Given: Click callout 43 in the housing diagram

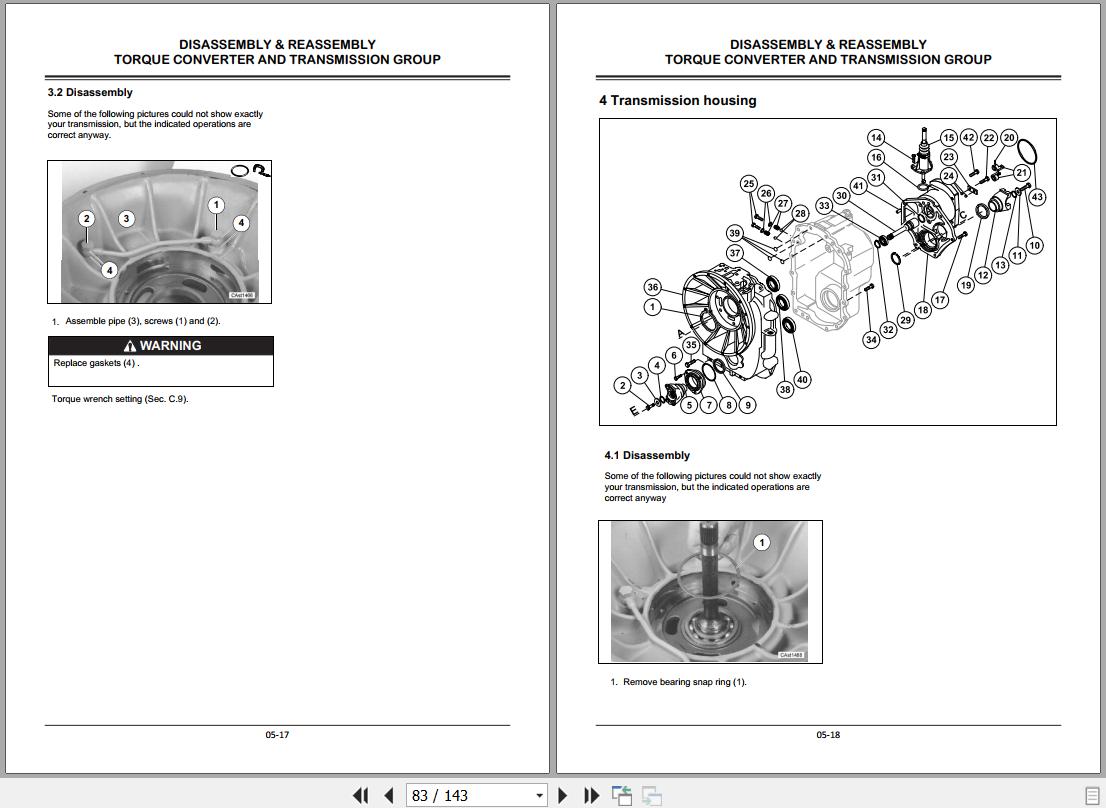Looking at the screenshot, I should point(1037,197).
